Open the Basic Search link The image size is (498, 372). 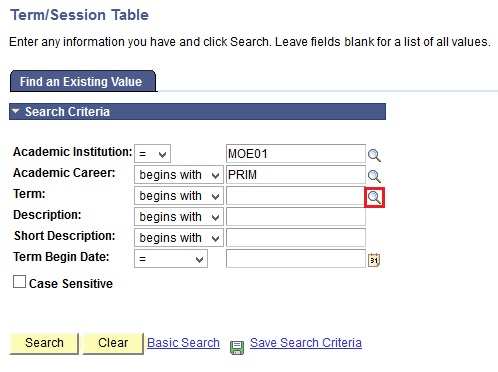coord(183,343)
